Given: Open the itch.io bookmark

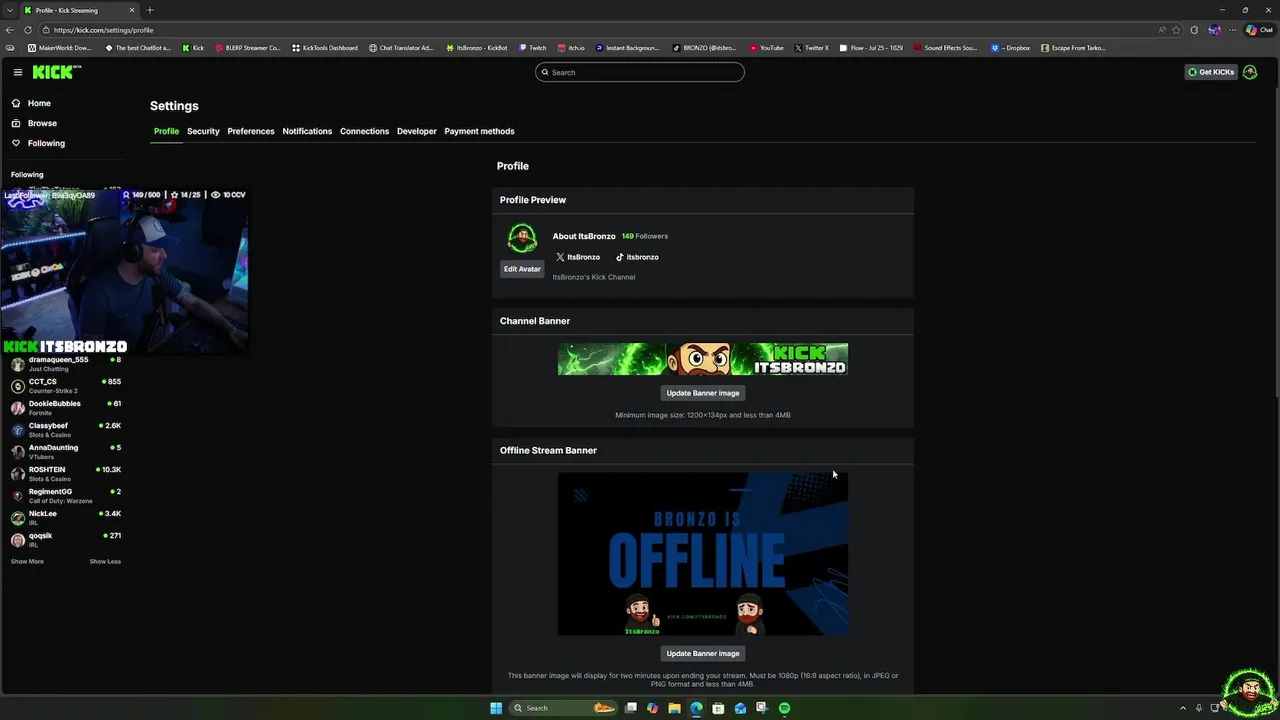Looking at the screenshot, I should pos(572,48).
